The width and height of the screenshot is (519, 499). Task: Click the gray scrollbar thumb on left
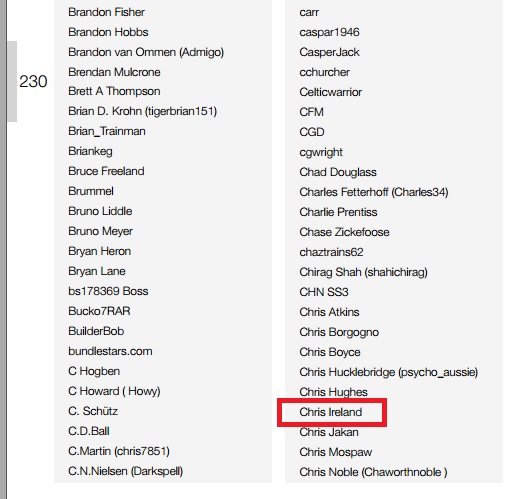[x=12, y=81]
